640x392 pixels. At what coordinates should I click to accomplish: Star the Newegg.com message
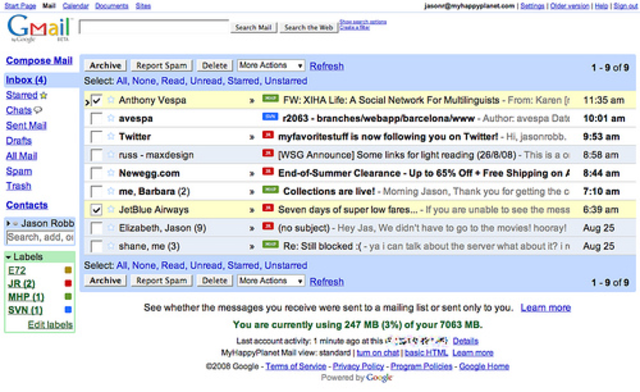[x=111, y=173]
